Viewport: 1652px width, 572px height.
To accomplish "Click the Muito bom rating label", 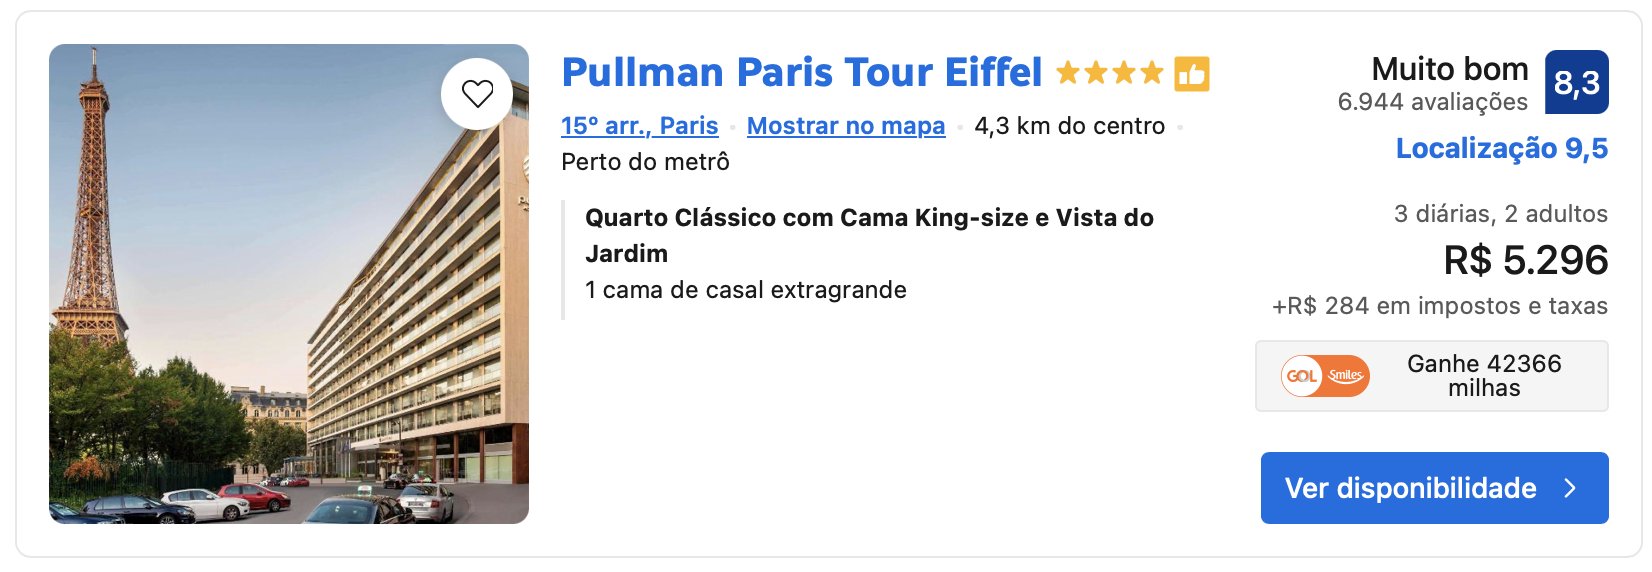I will coord(1450,69).
